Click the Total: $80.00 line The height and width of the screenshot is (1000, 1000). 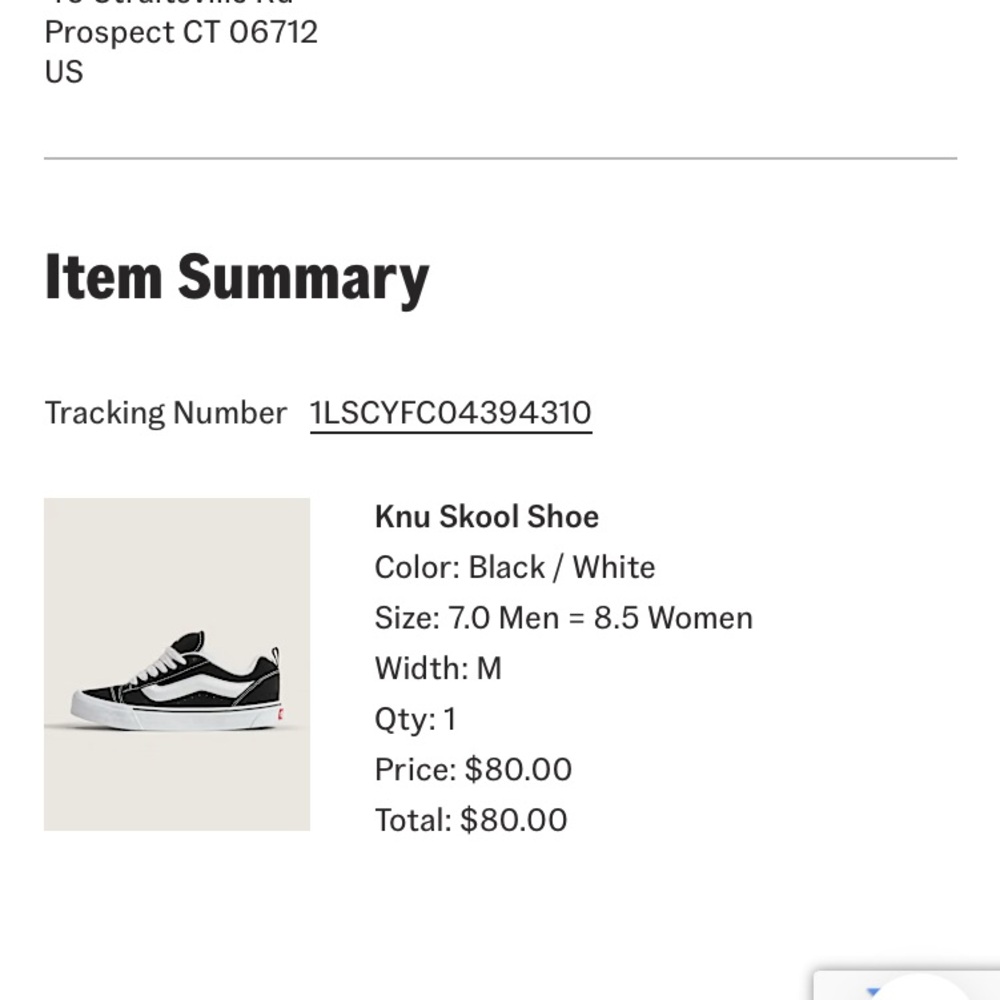pyautogui.click(x=470, y=820)
